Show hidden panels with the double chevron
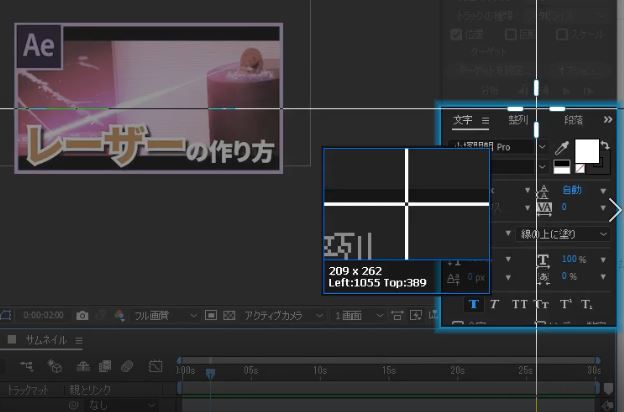This screenshot has height=412, width=624. (608, 119)
